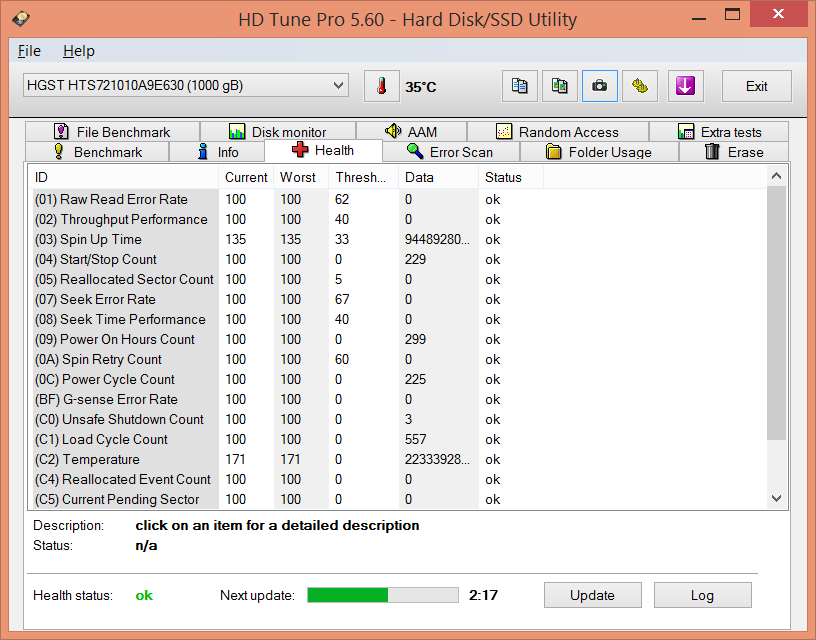Switch to the AAM tab

(x=411, y=132)
